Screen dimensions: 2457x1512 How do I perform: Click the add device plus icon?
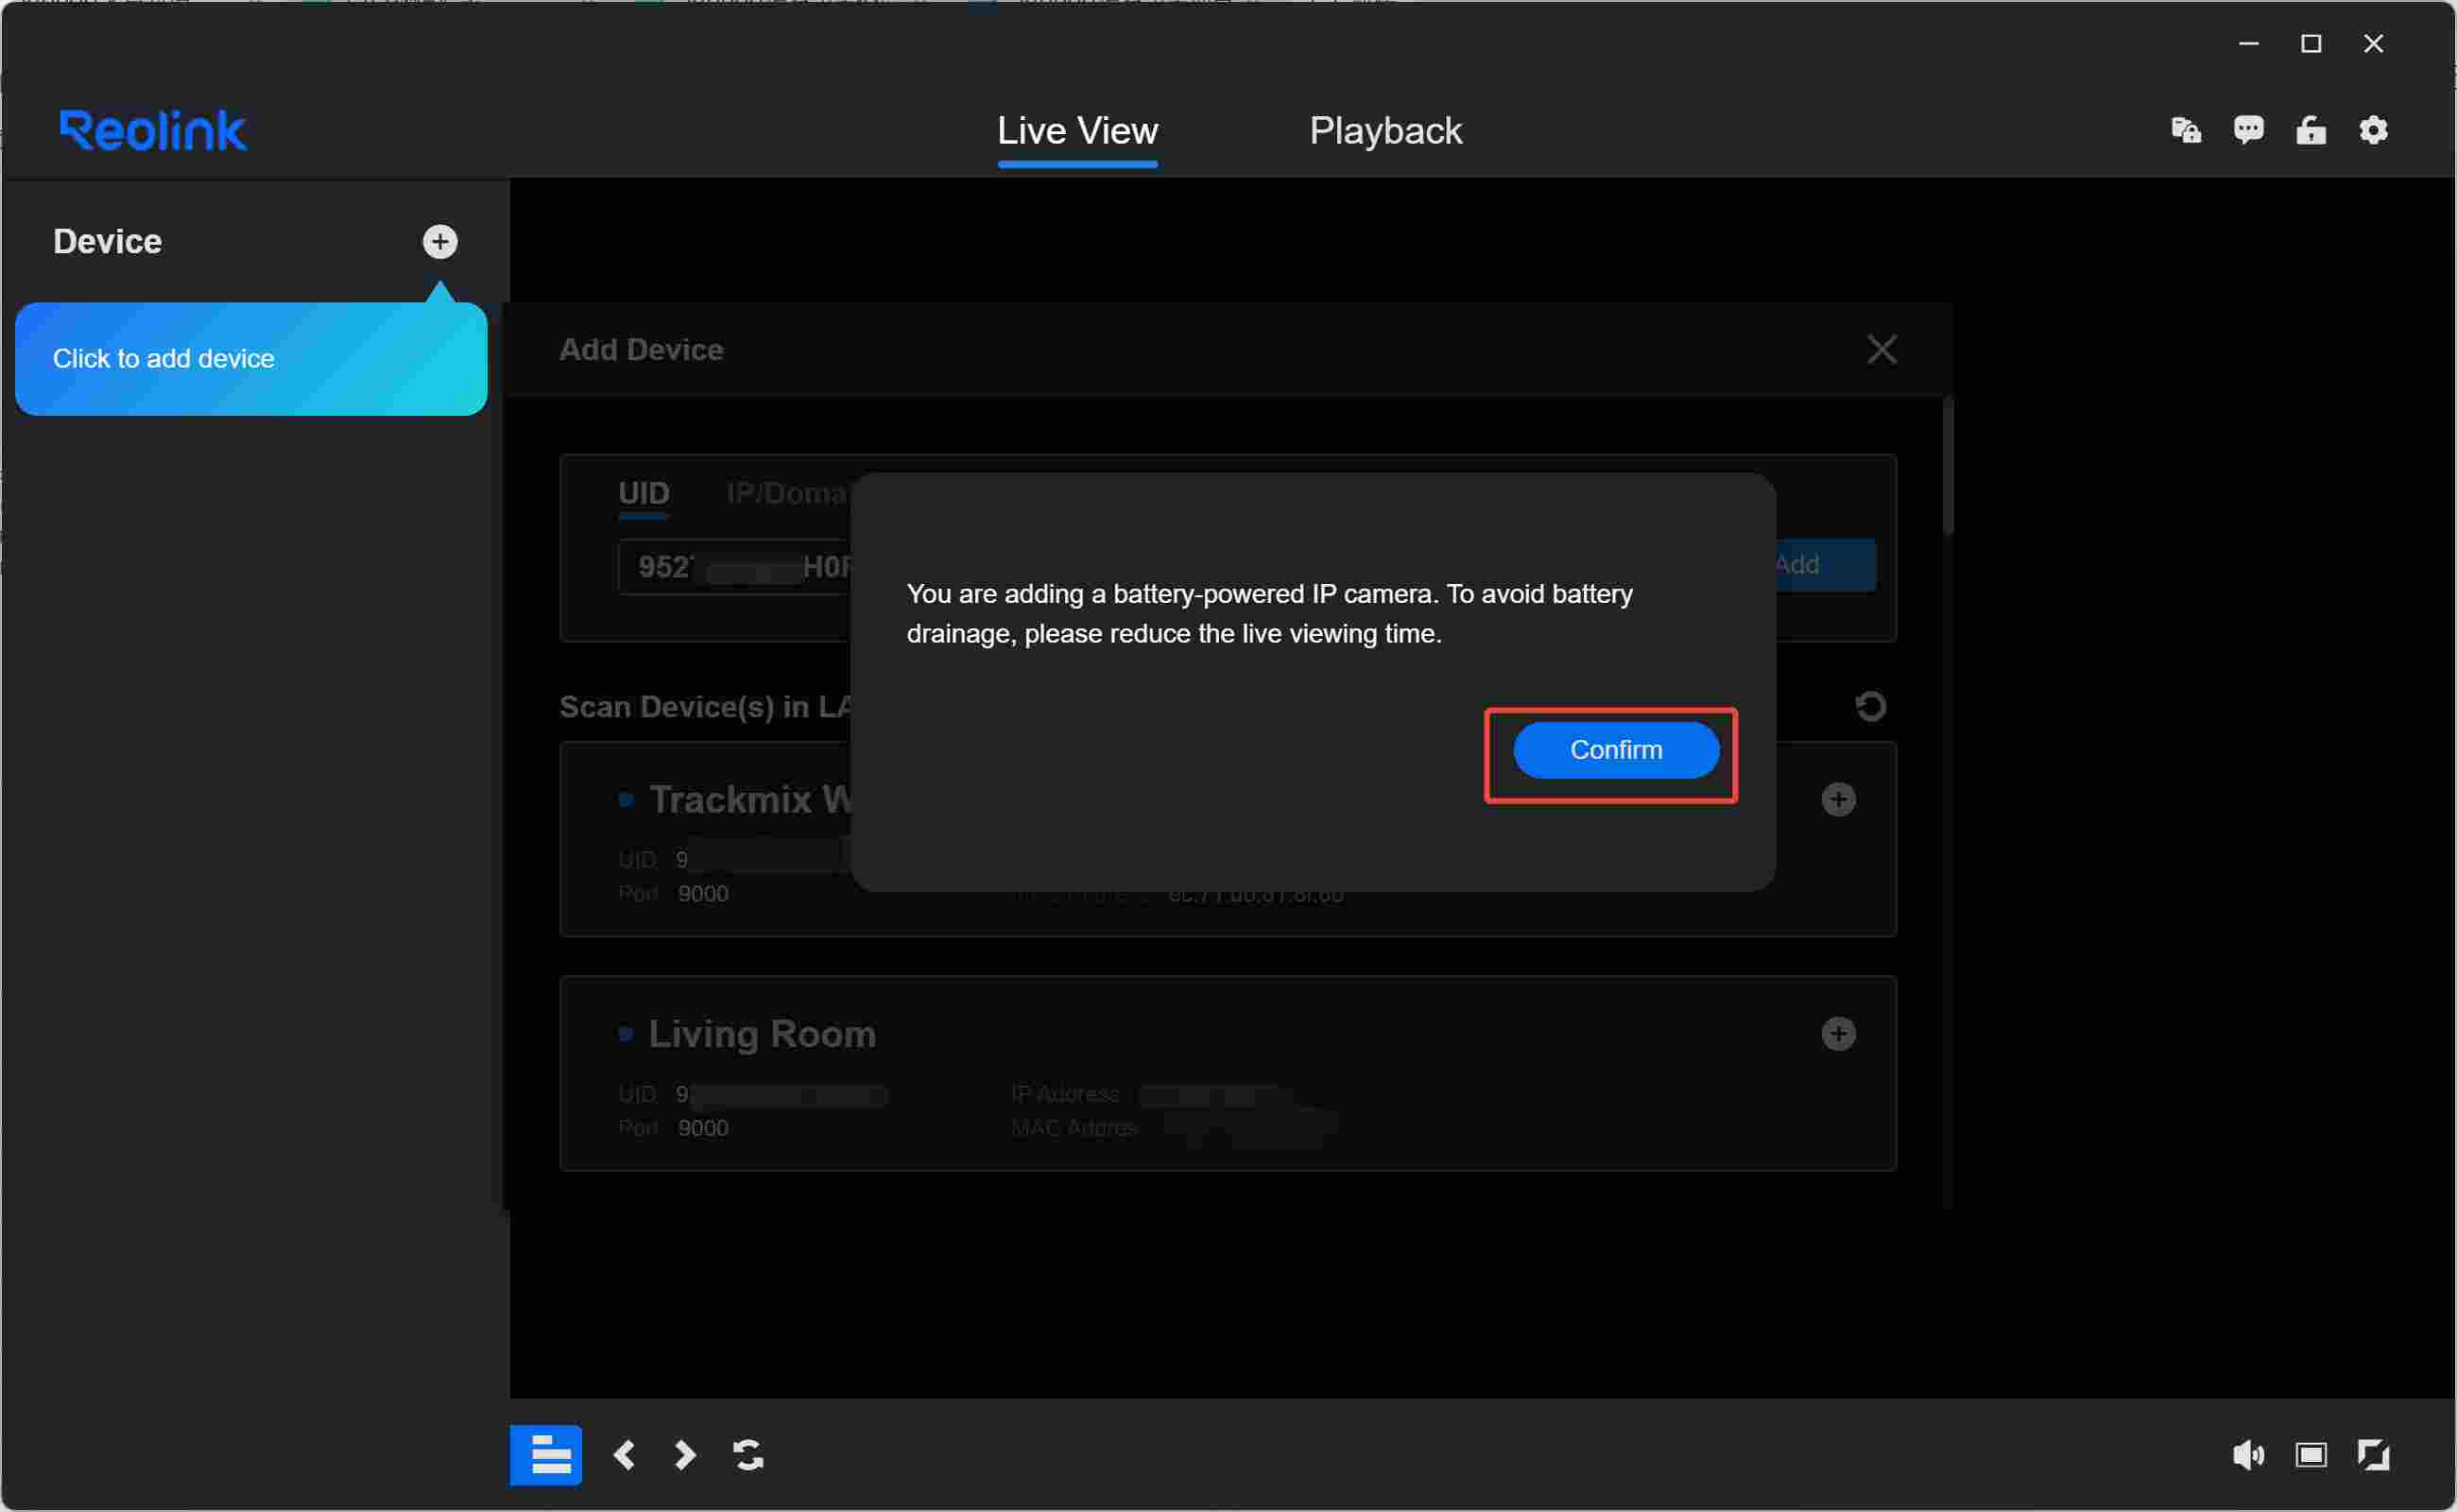[440, 241]
